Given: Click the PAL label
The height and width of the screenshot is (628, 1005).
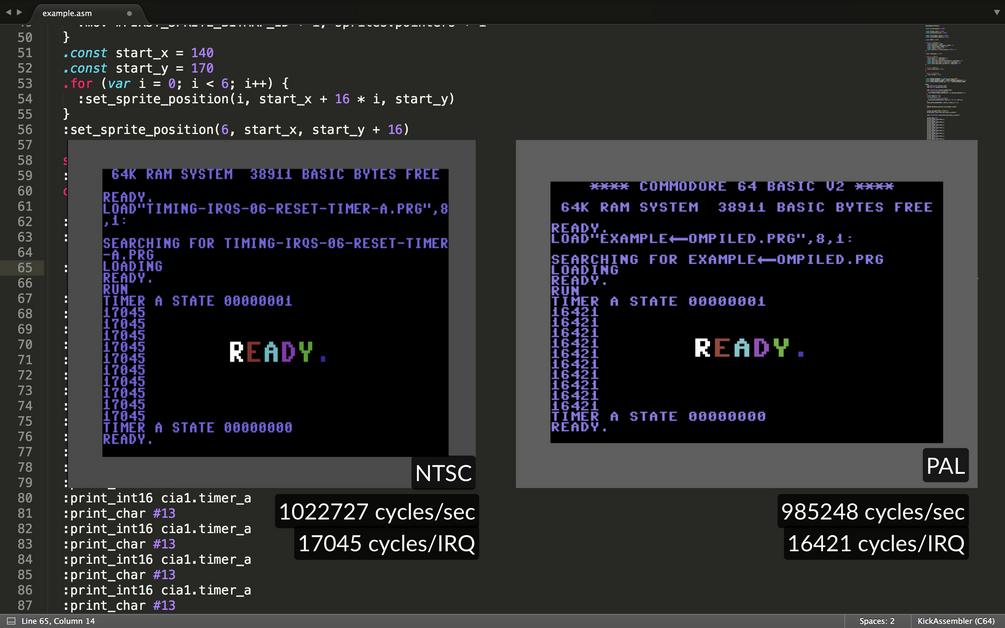Looking at the screenshot, I should (945, 465).
